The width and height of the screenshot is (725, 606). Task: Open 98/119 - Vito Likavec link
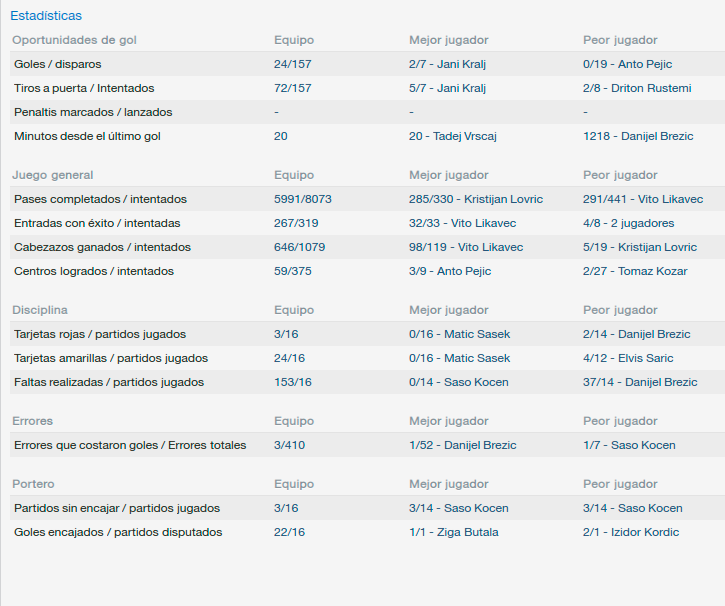click(x=466, y=247)
